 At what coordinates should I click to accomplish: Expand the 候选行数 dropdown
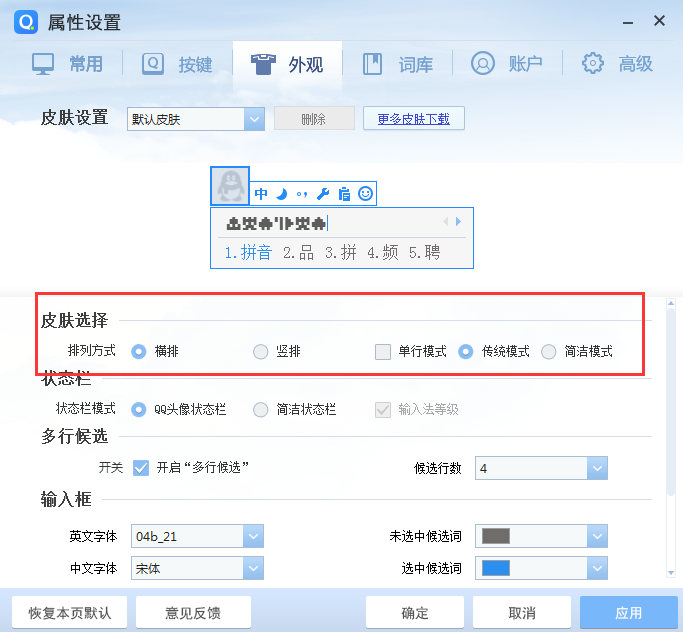click(596, 468)
